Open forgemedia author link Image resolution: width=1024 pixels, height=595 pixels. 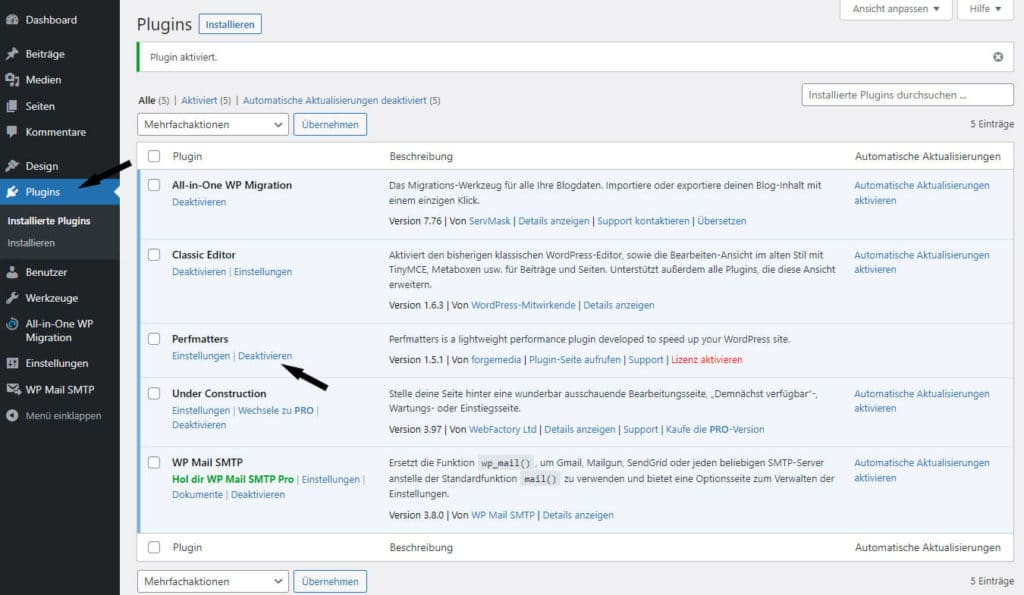[x=496, y=360]
